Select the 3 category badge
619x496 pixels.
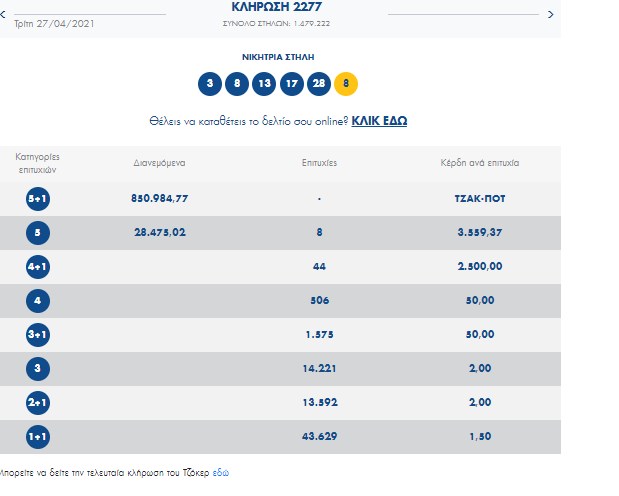39,369
